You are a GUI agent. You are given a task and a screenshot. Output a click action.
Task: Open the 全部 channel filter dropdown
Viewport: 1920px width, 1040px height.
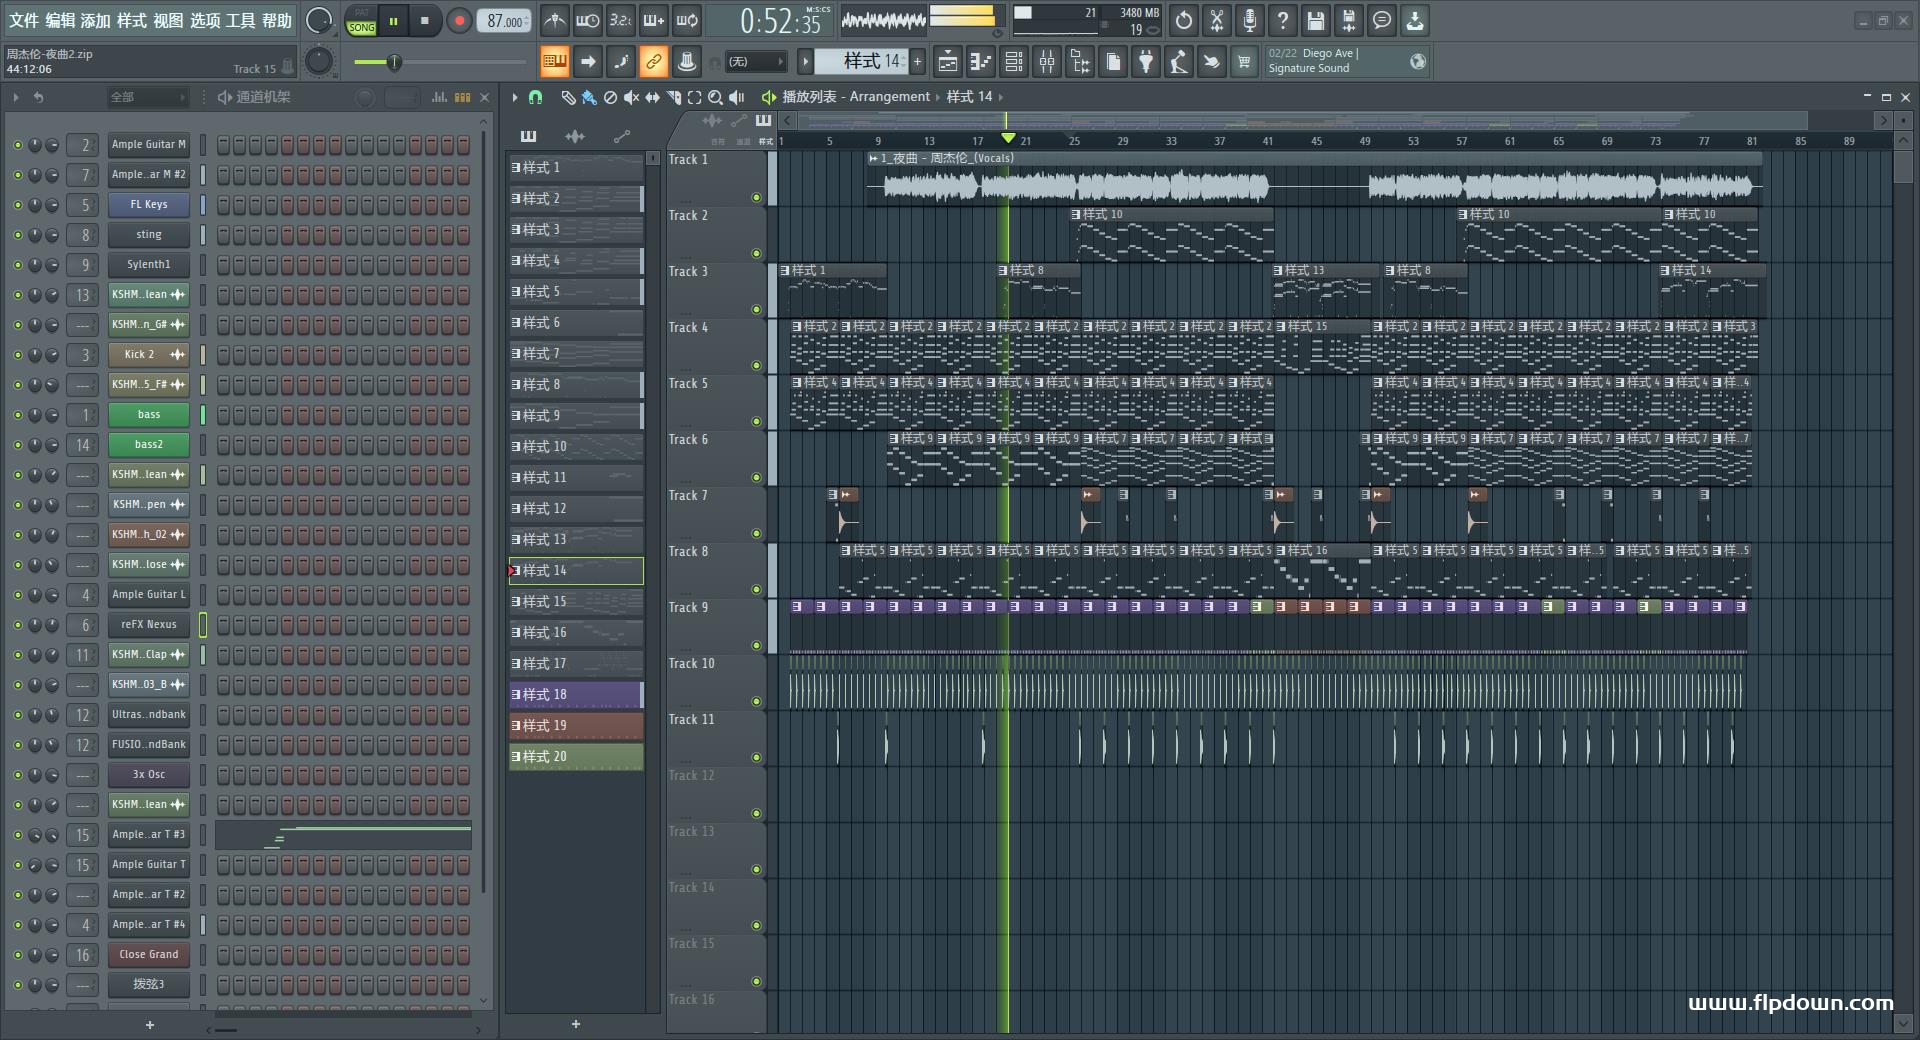click(148, 97)
